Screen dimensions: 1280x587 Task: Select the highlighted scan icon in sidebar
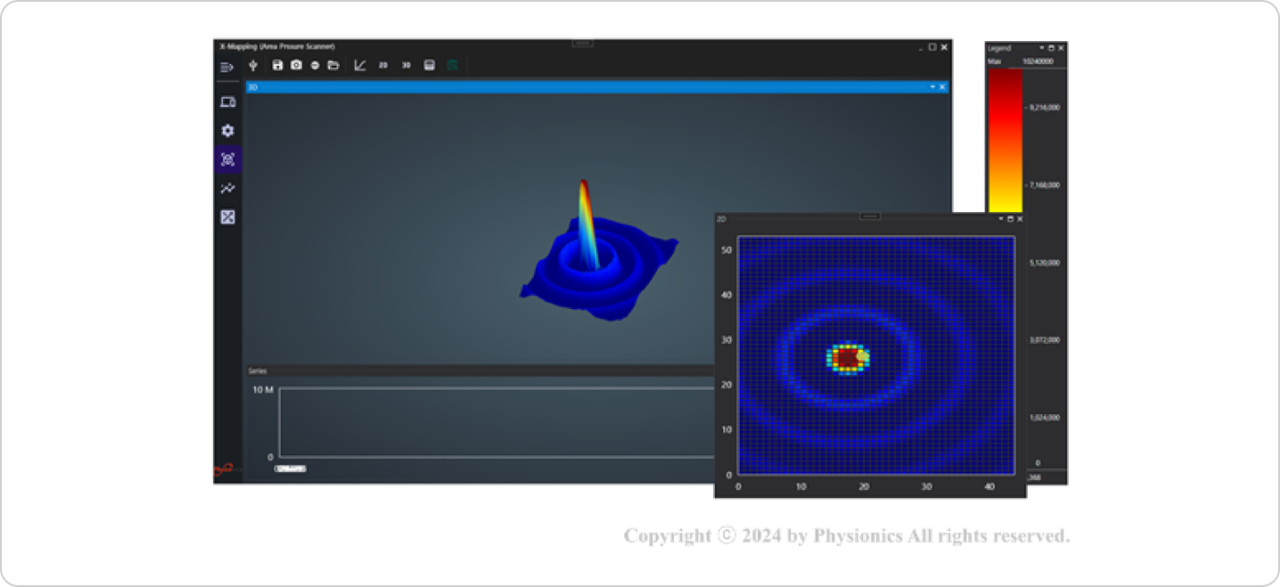pyautogui.click(x=228, y=160)
